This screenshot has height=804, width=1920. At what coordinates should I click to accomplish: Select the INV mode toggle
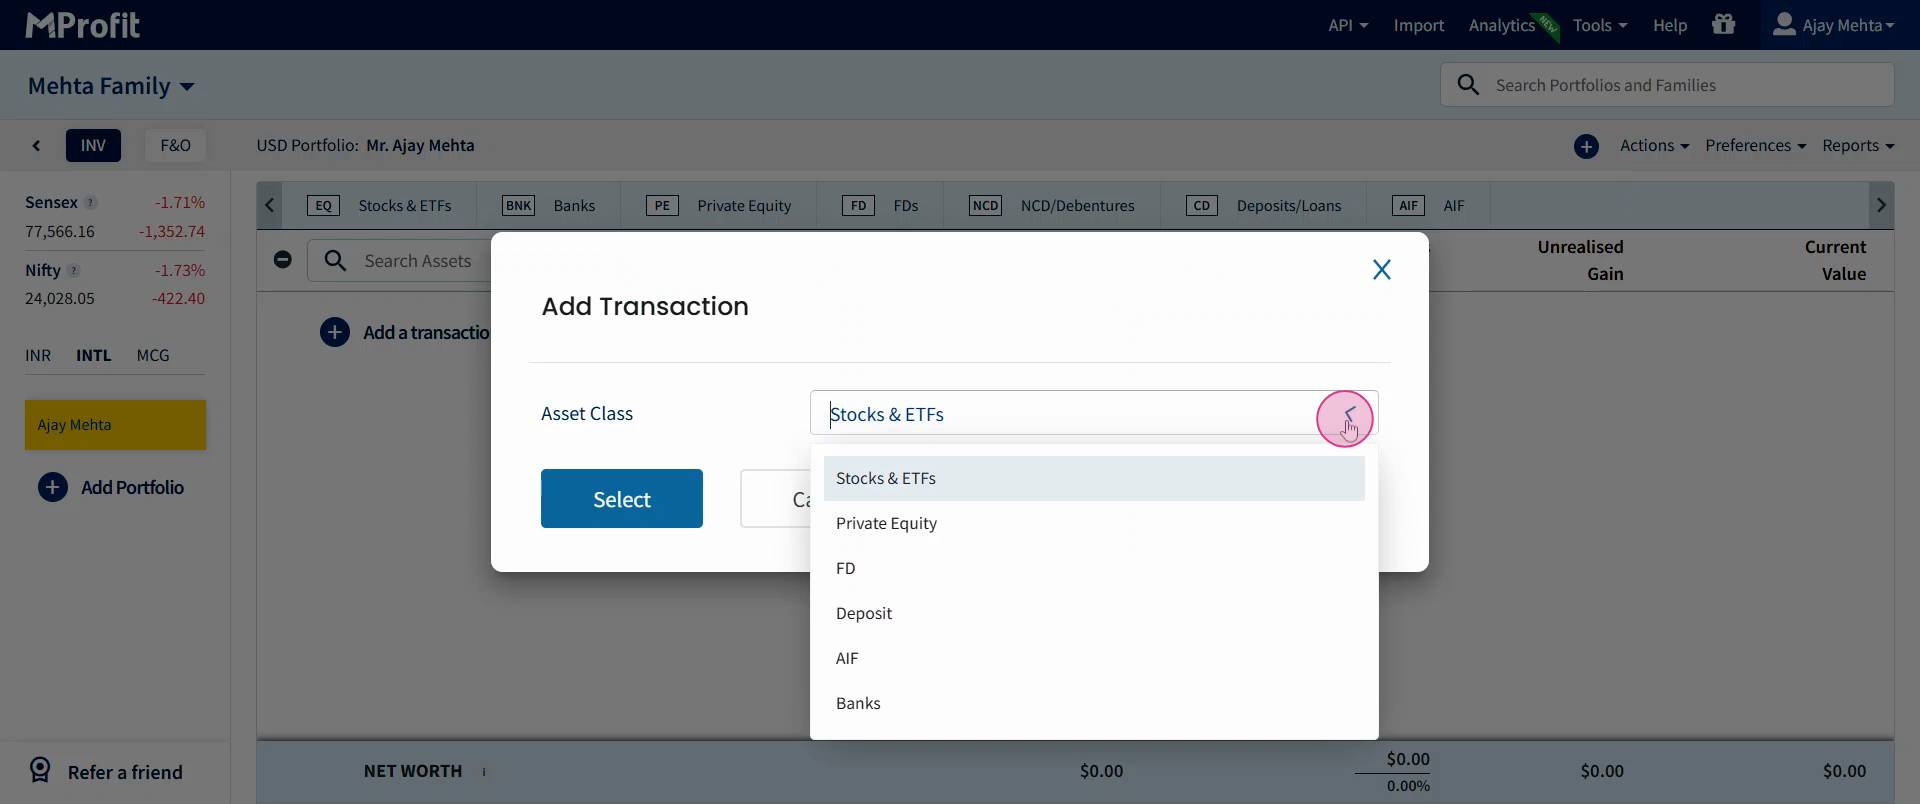coord(93,145)
